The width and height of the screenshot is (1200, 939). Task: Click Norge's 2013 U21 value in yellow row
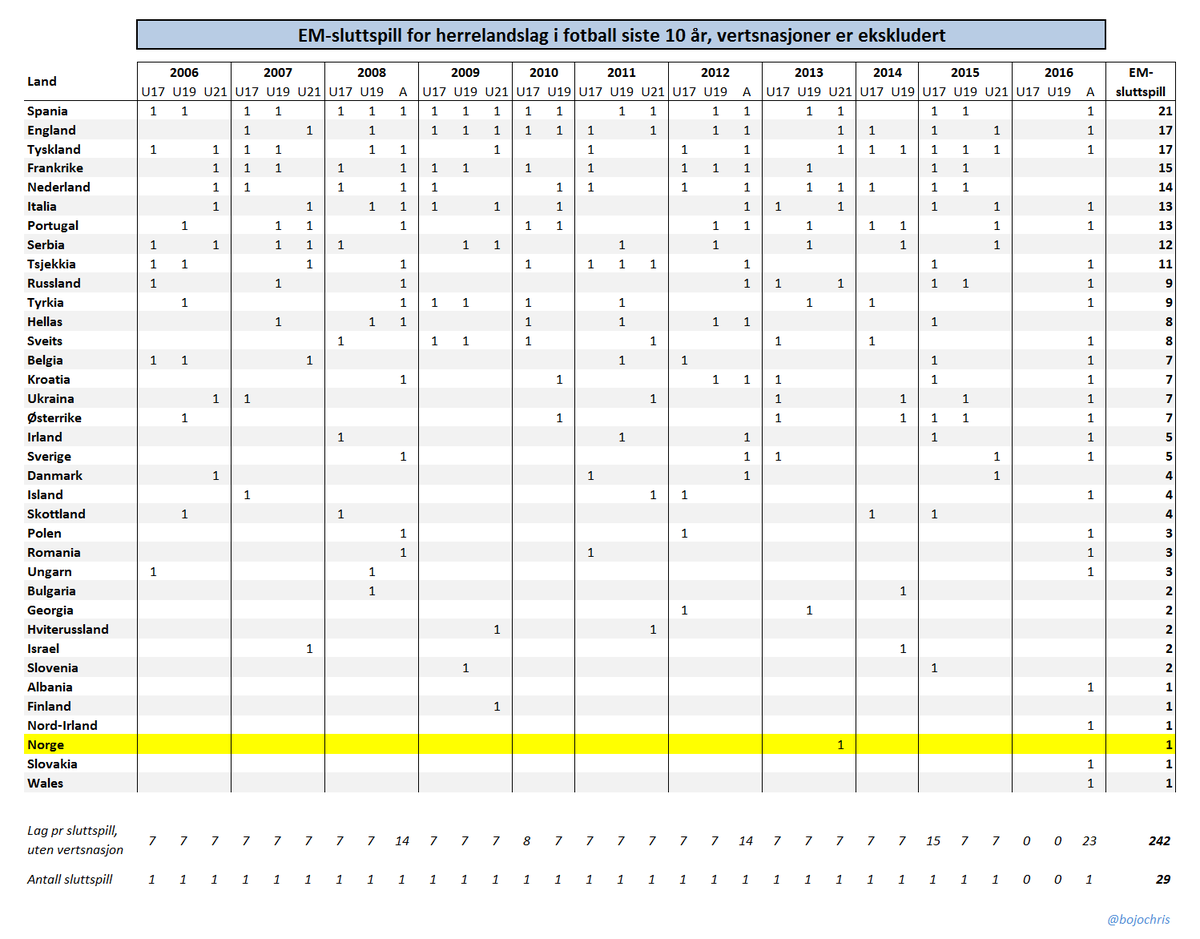pyautogui.click(x=840, y=745)
